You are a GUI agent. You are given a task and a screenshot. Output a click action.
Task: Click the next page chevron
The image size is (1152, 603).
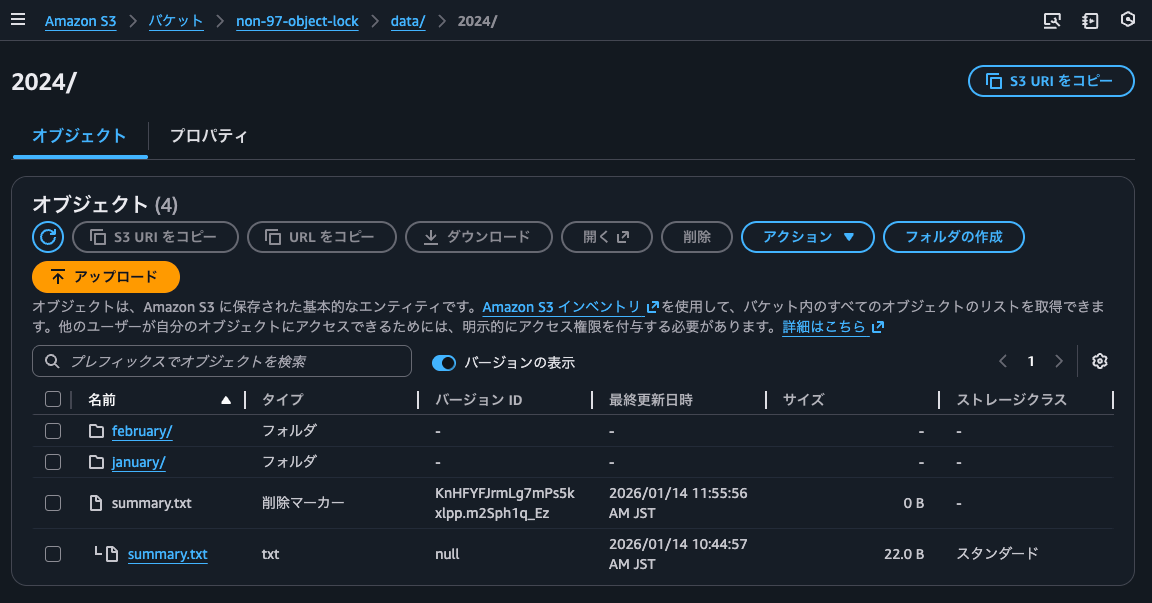(1059, 361)
